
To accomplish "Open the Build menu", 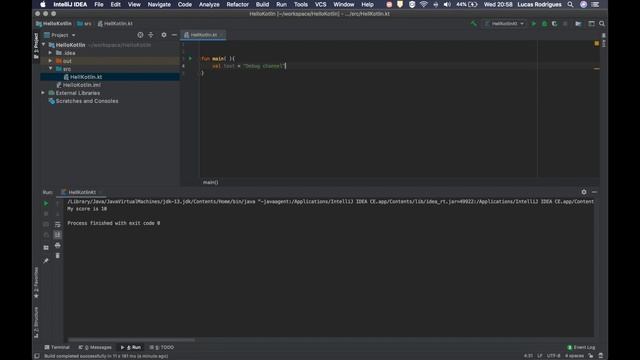I will coord(262,4).
